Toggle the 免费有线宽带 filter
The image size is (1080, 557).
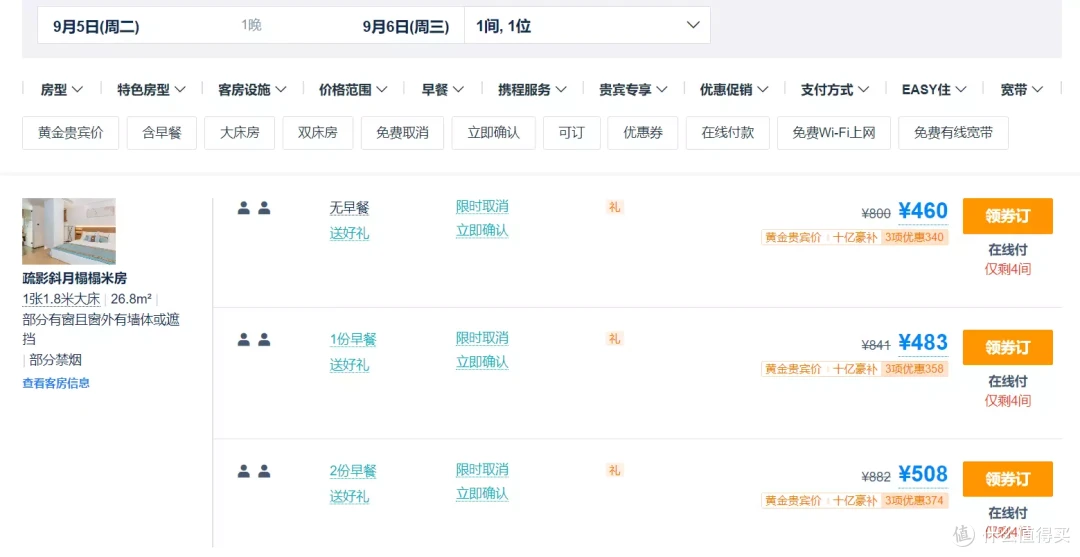953,133
